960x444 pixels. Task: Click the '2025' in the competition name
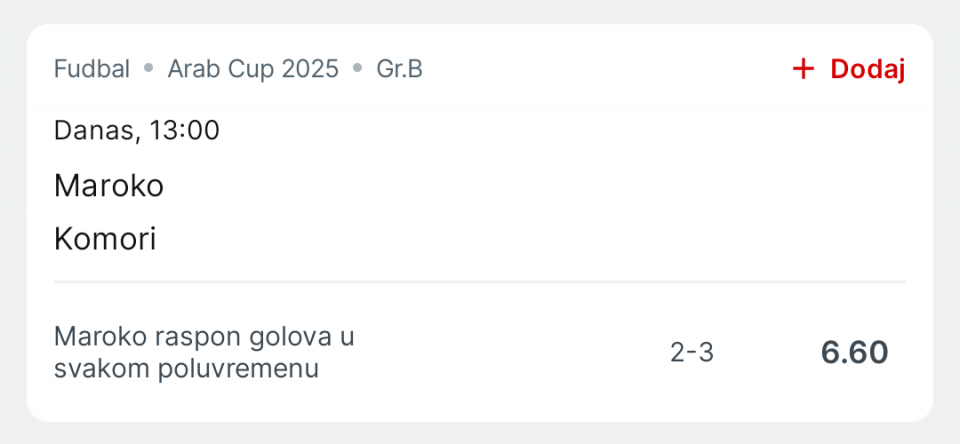pos(309,69)
